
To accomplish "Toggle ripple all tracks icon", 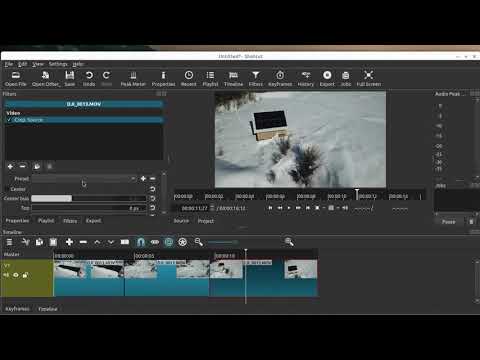I will tap(183, 242).
